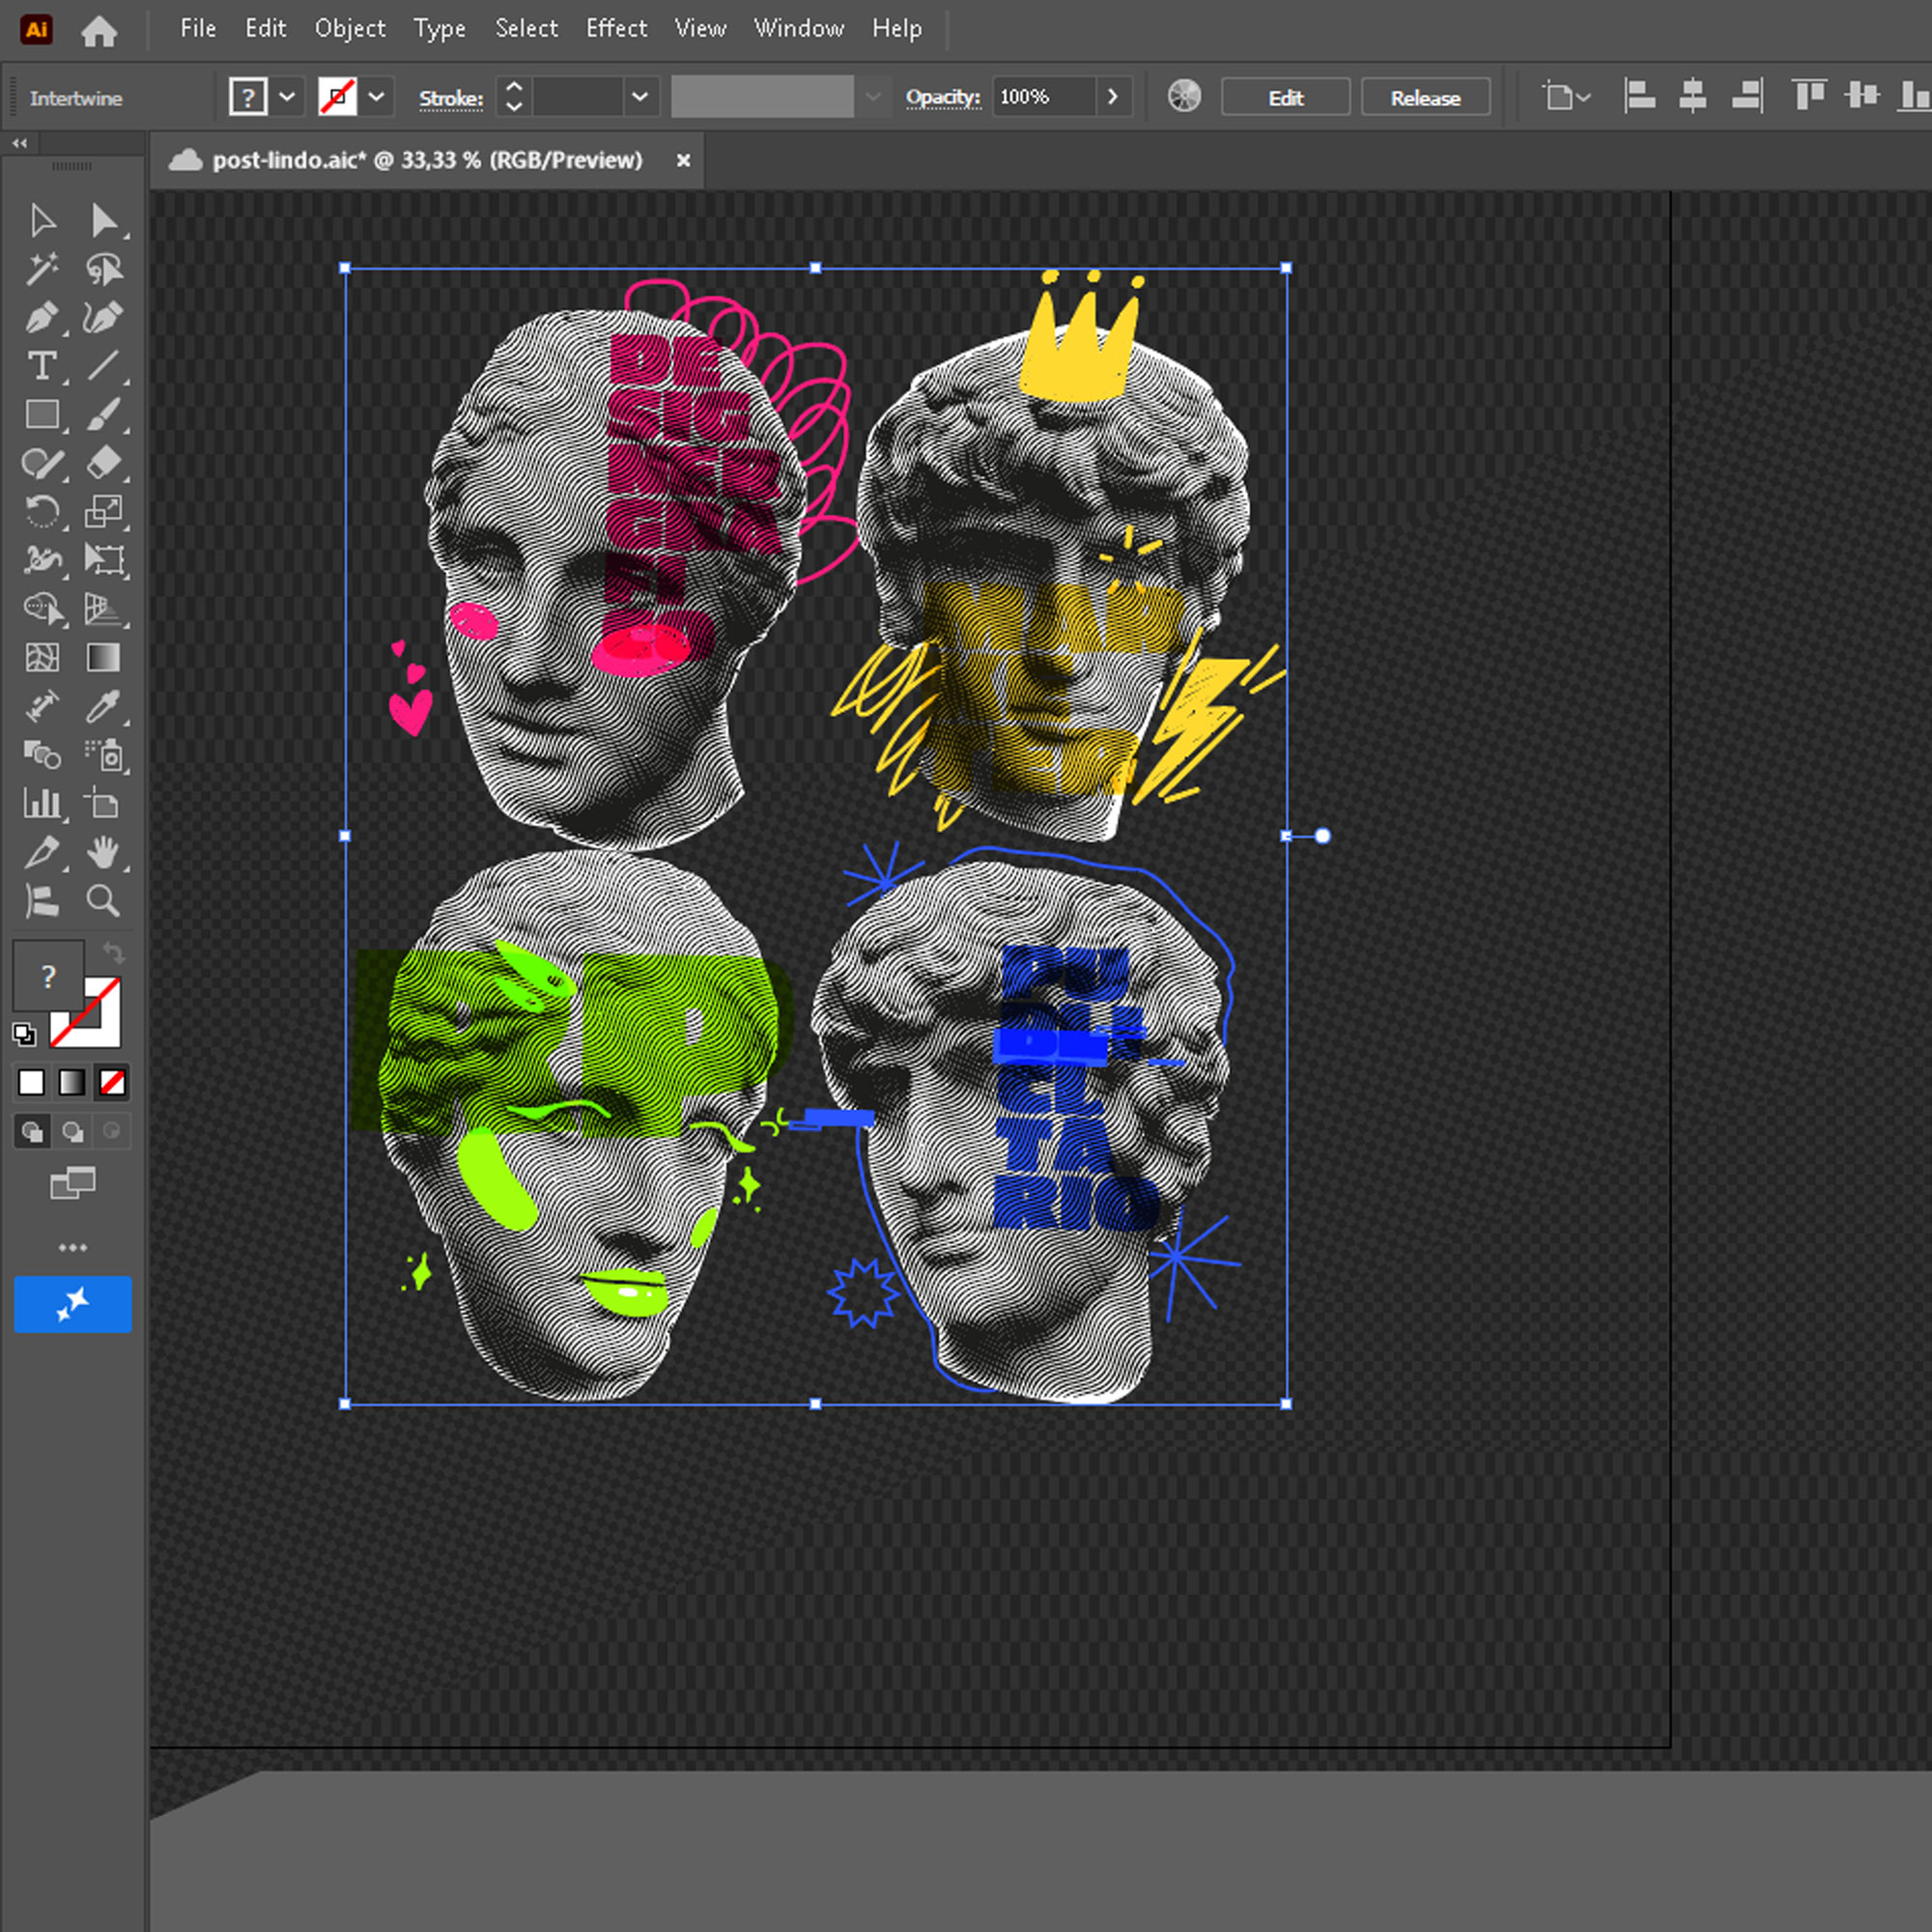Select the Gradient tool

104,658
